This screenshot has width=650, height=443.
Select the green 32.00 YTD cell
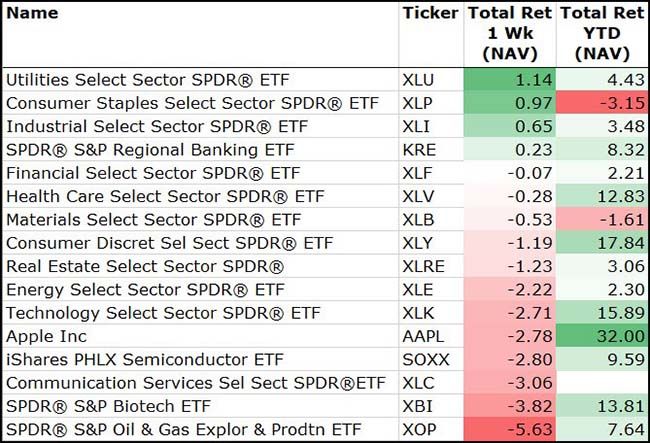[x=601, y=337]
